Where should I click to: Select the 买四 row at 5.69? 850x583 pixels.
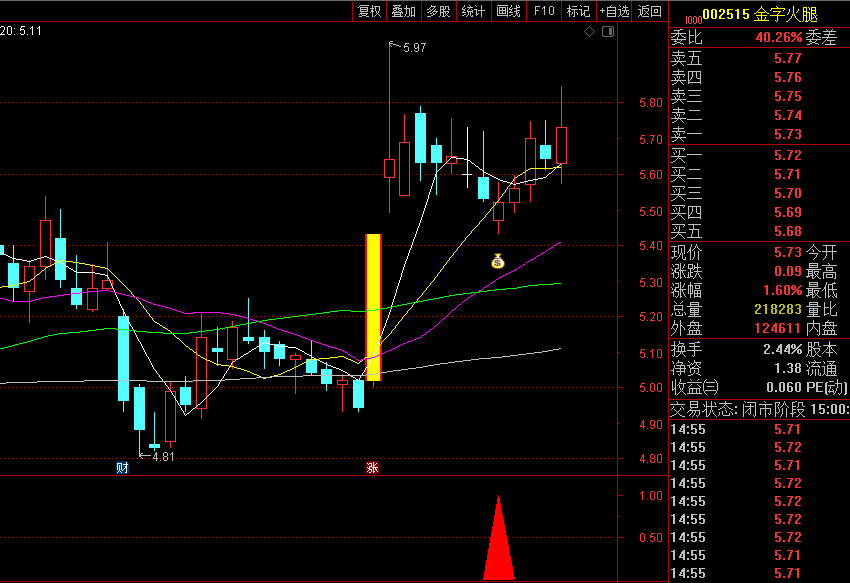pyautogui.click(x=759, y=212)
